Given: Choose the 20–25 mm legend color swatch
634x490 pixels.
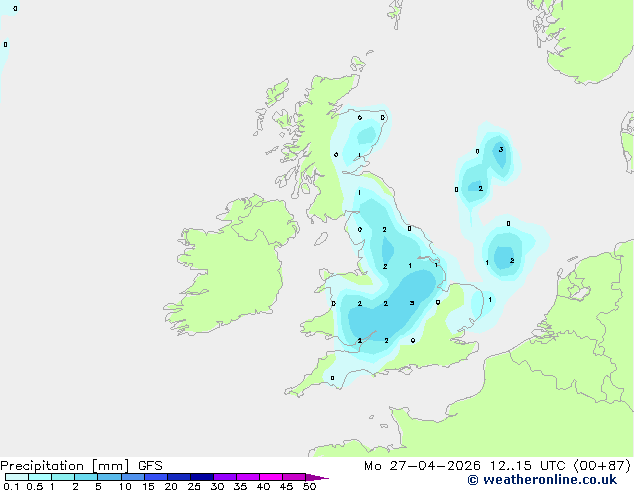Looking at the screenshot, I should pos(179,477).
